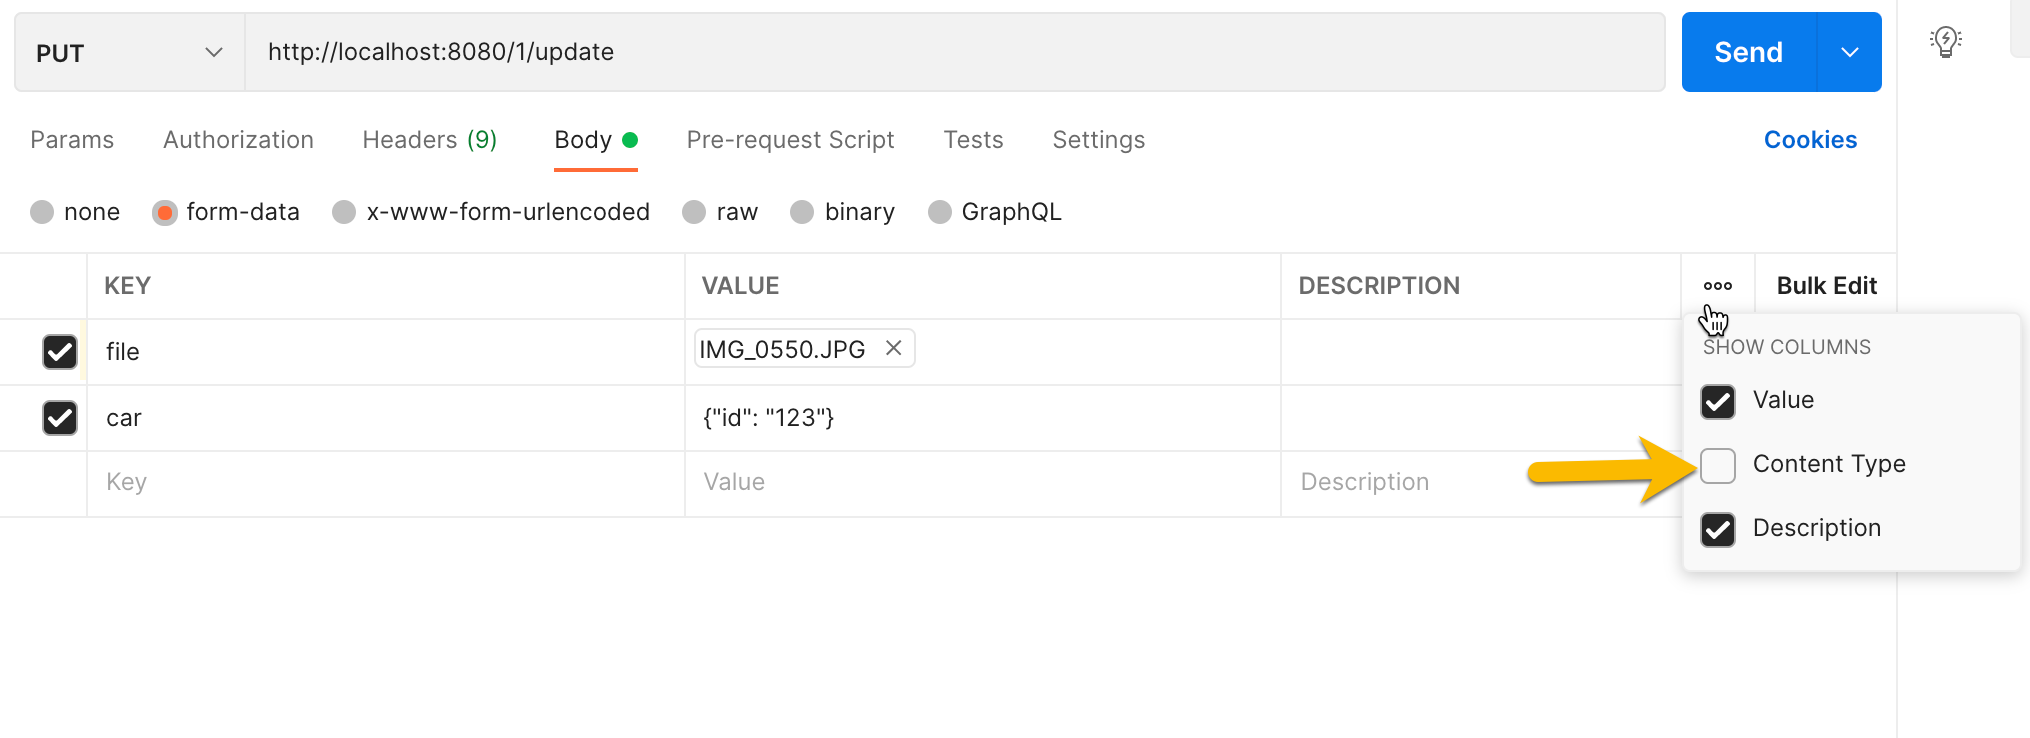Send the PUT request

pos(1748,52)
